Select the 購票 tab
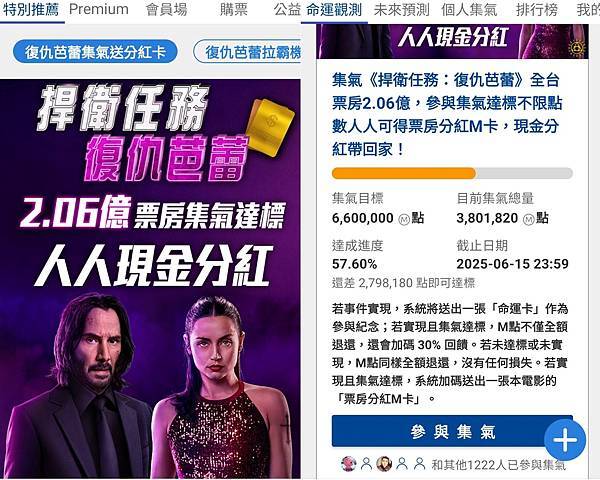 pos(234,10)
